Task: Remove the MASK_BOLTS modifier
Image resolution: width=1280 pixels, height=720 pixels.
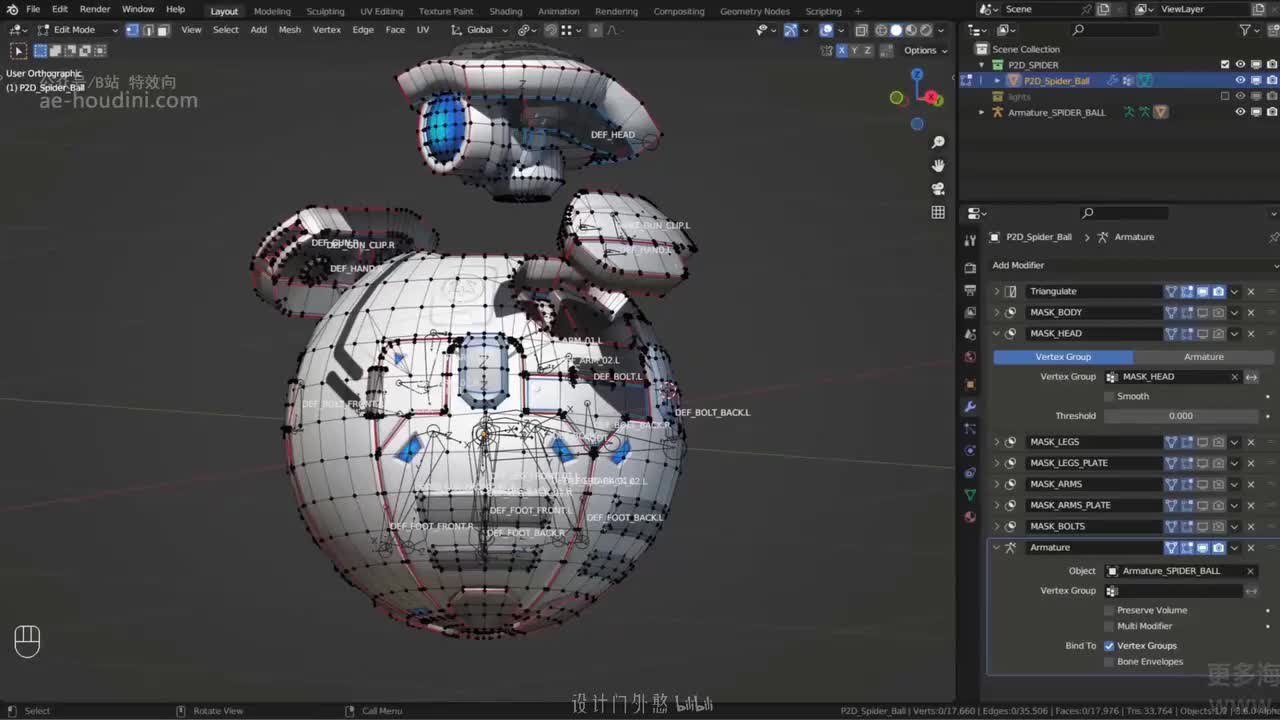Action: 1250,527
